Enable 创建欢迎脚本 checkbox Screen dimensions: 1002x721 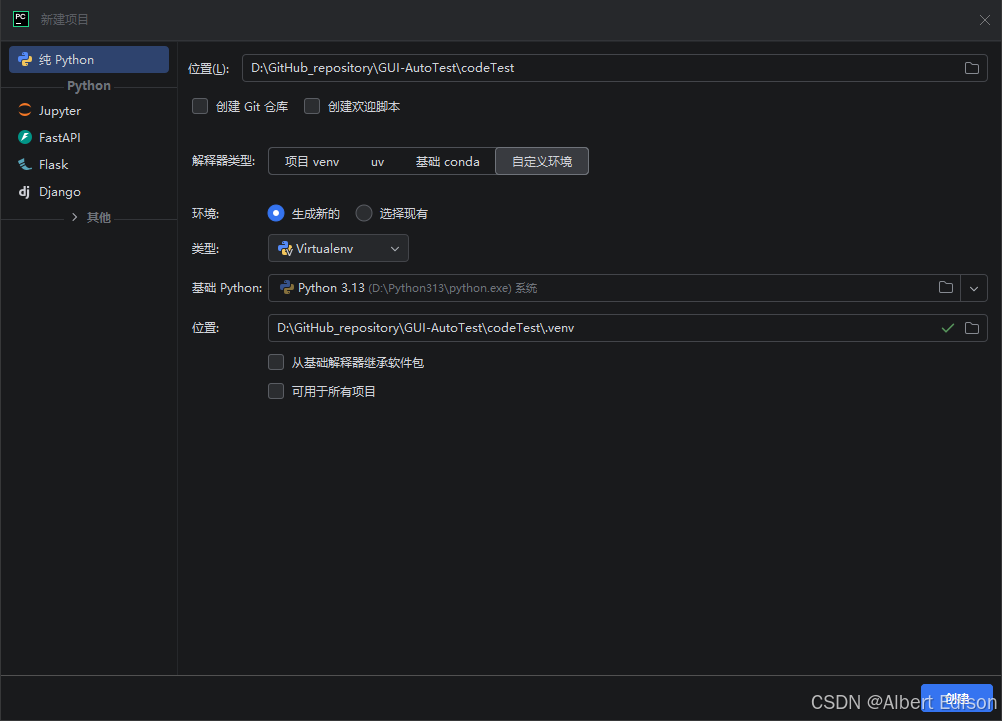tap(312, 106)
